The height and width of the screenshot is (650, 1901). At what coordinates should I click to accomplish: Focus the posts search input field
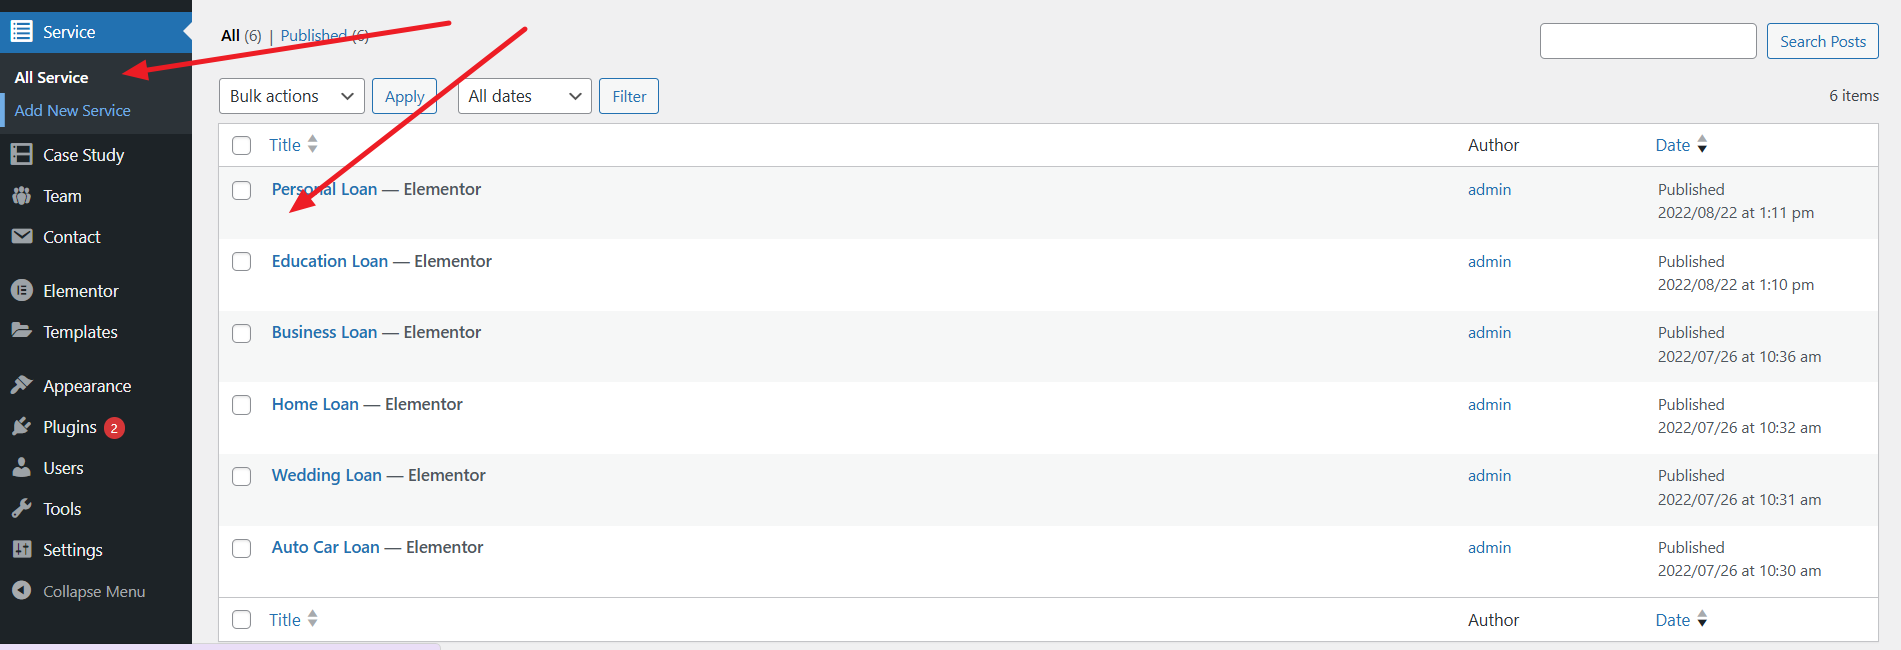1647,41
